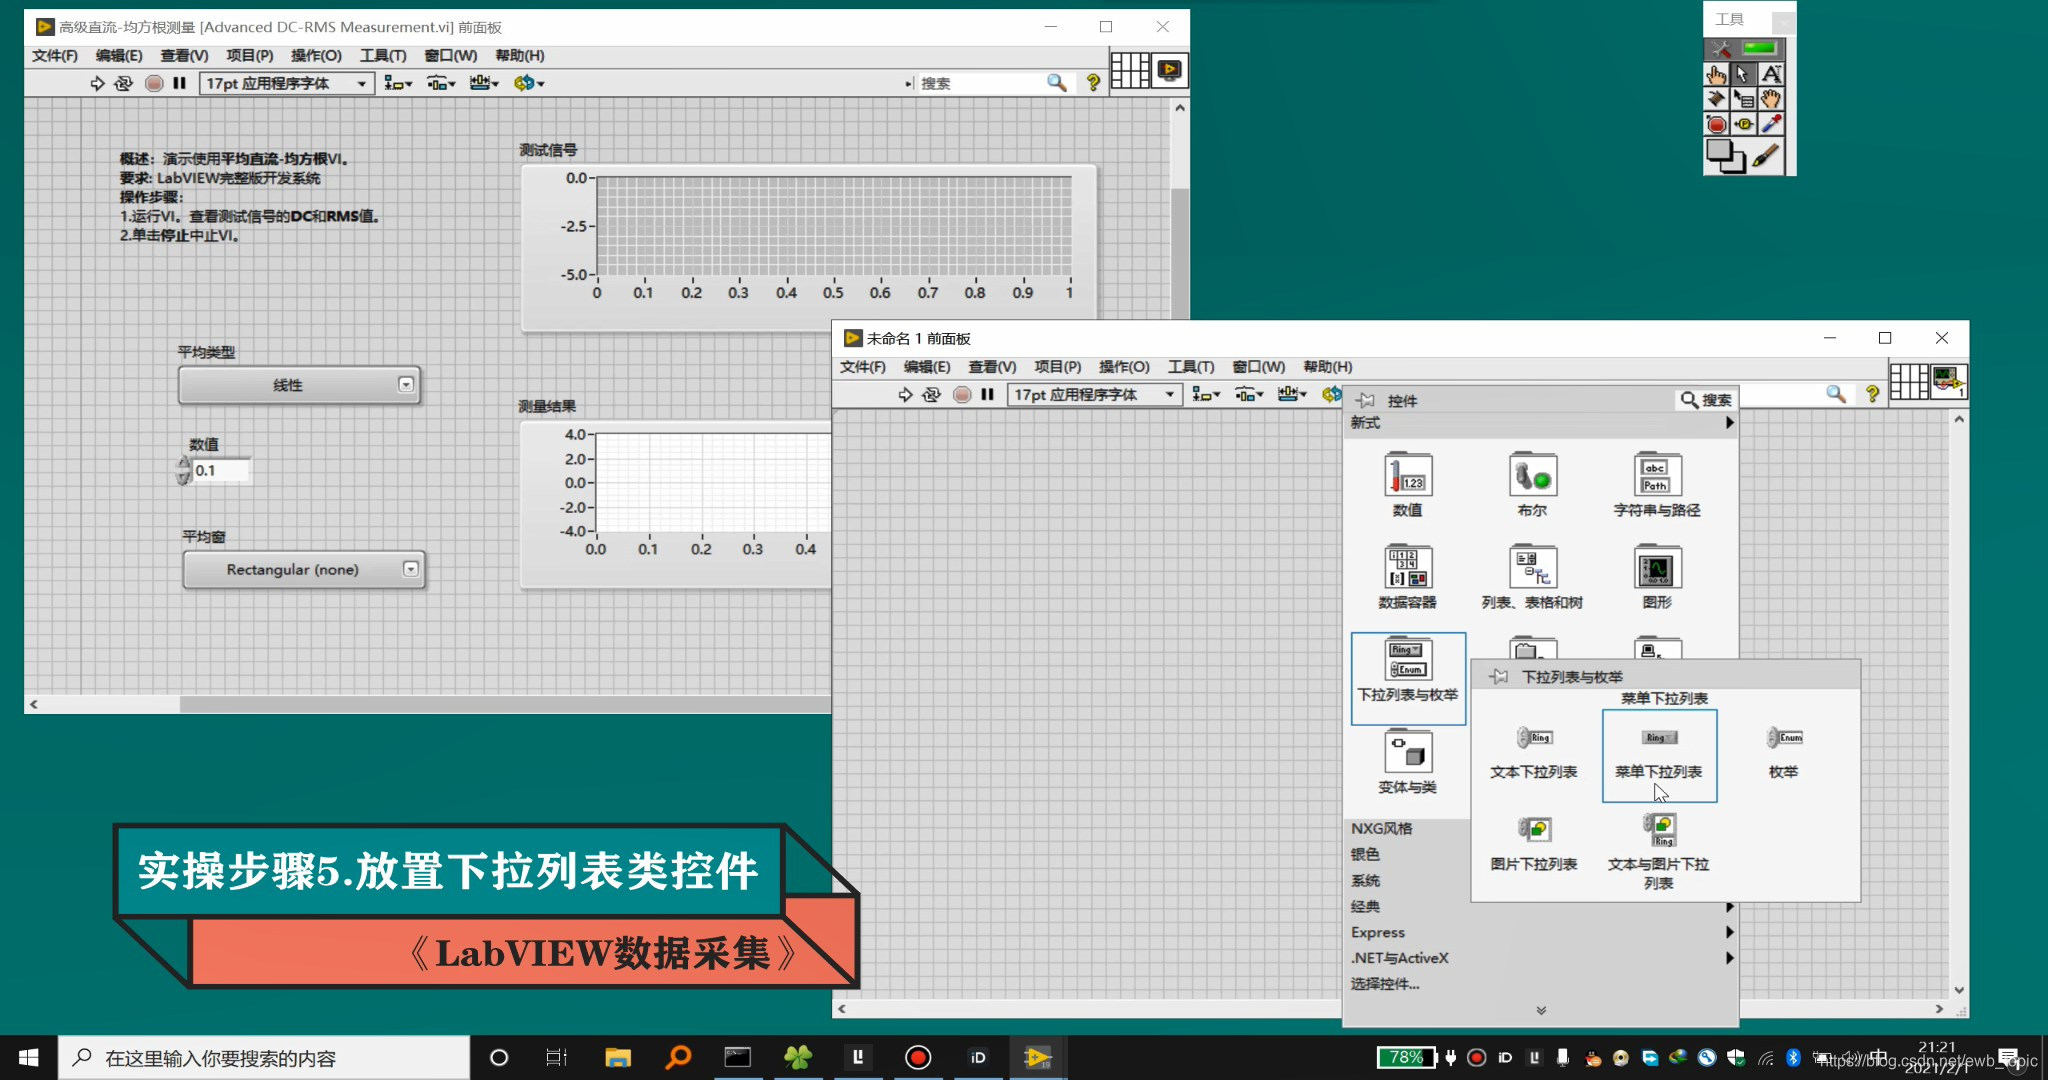Expand the Express palette category
Viewport: 2048px width, 1080px height.
(x=1542, y=932)
